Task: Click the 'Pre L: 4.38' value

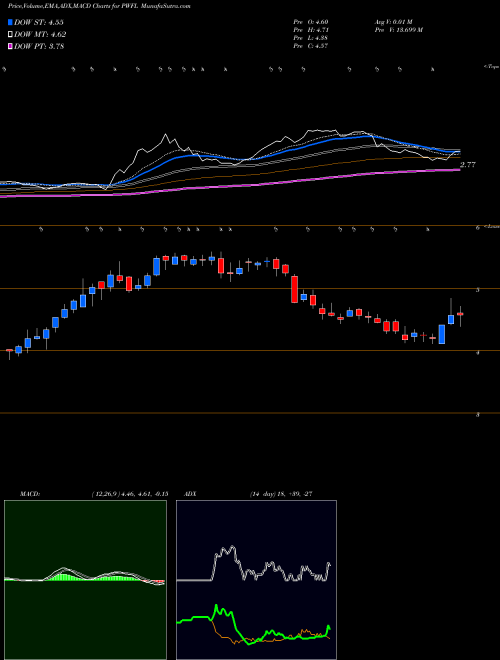Action: 311,38
